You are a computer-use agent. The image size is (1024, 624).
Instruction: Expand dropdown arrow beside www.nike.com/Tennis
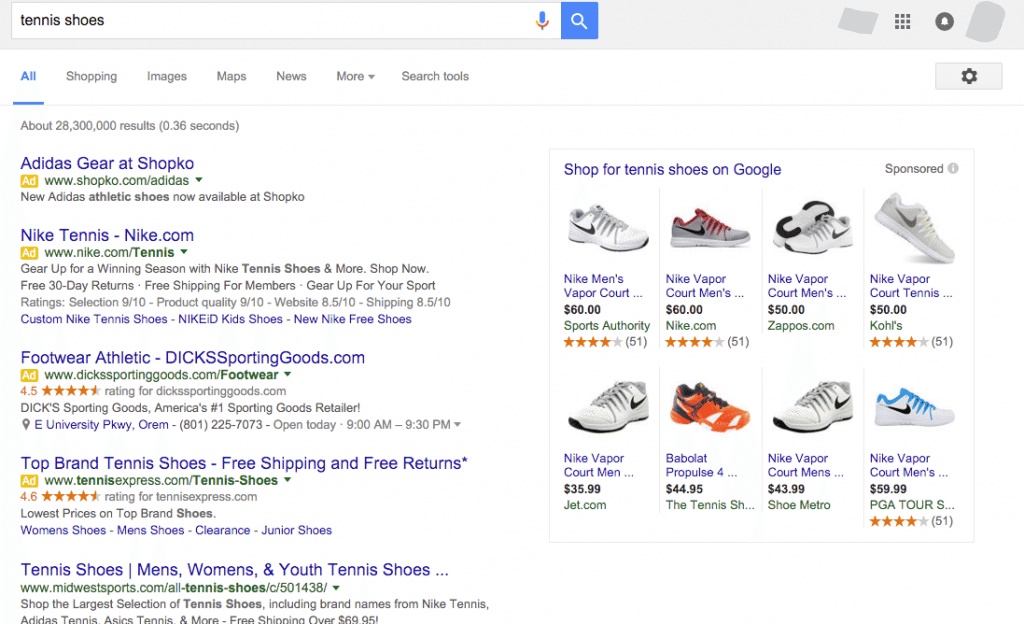[x=184, y=253]
